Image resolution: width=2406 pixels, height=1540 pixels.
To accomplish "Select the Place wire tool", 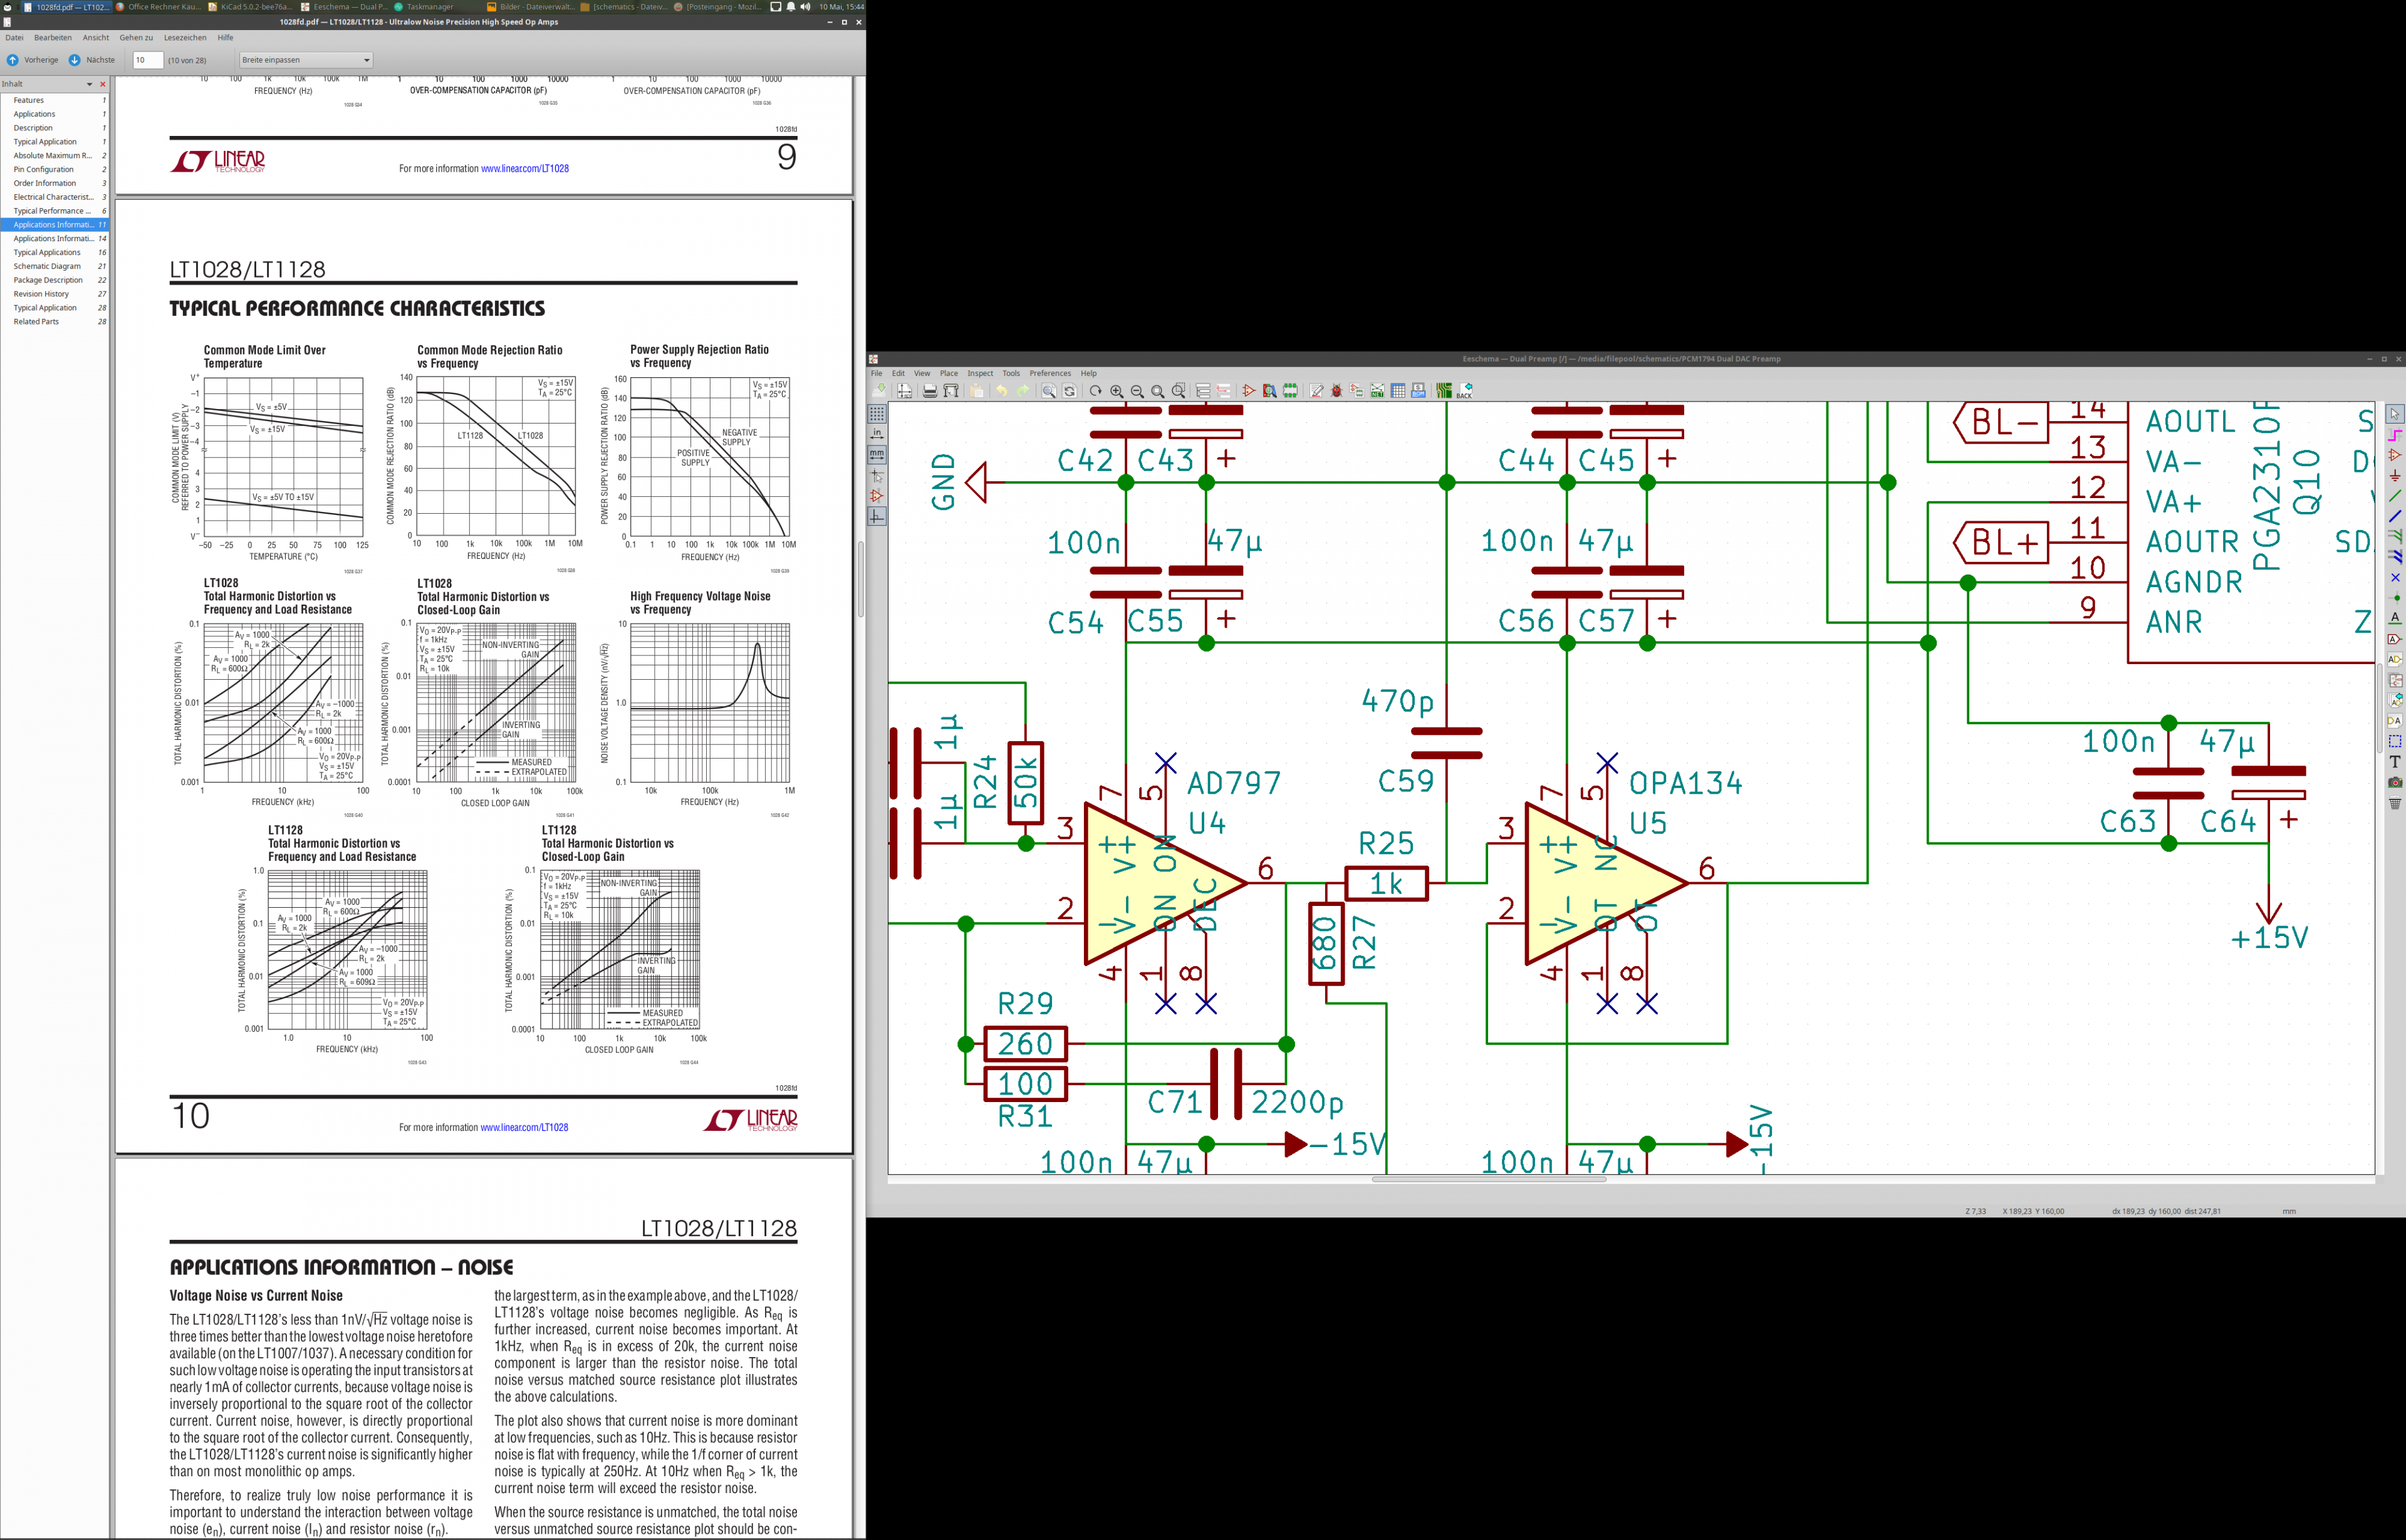I will [x=2395, y=496].
